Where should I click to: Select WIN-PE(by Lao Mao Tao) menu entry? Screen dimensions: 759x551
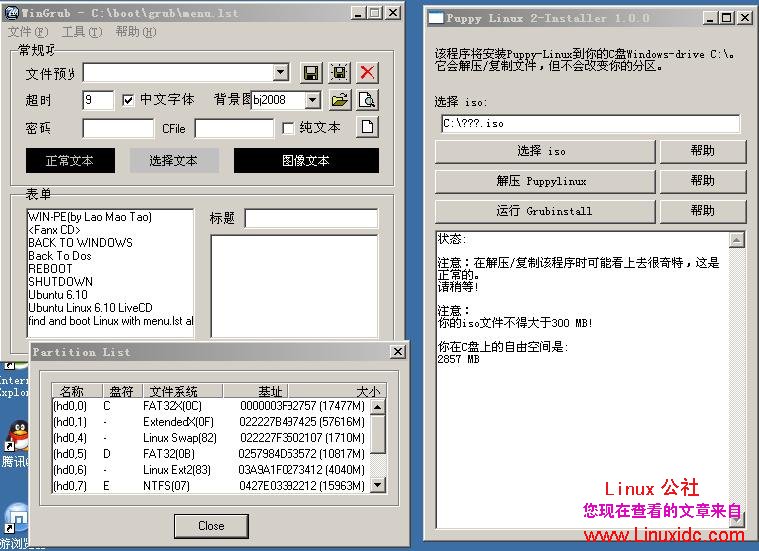pos(110,217)
